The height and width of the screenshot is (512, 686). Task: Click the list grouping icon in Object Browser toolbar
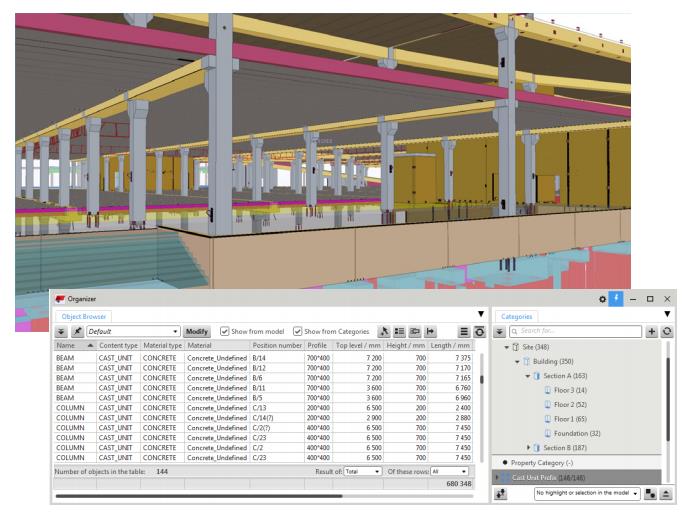point(399,332)
